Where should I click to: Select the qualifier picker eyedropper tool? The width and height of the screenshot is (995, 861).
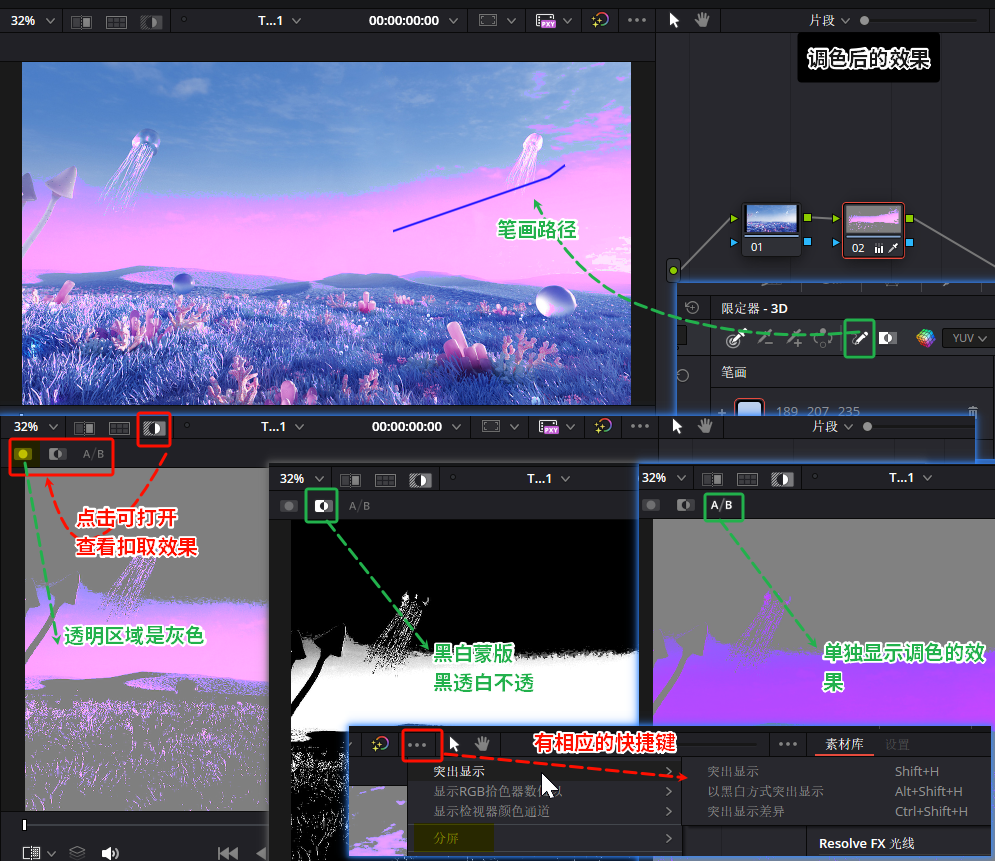[x=735, y=339]
